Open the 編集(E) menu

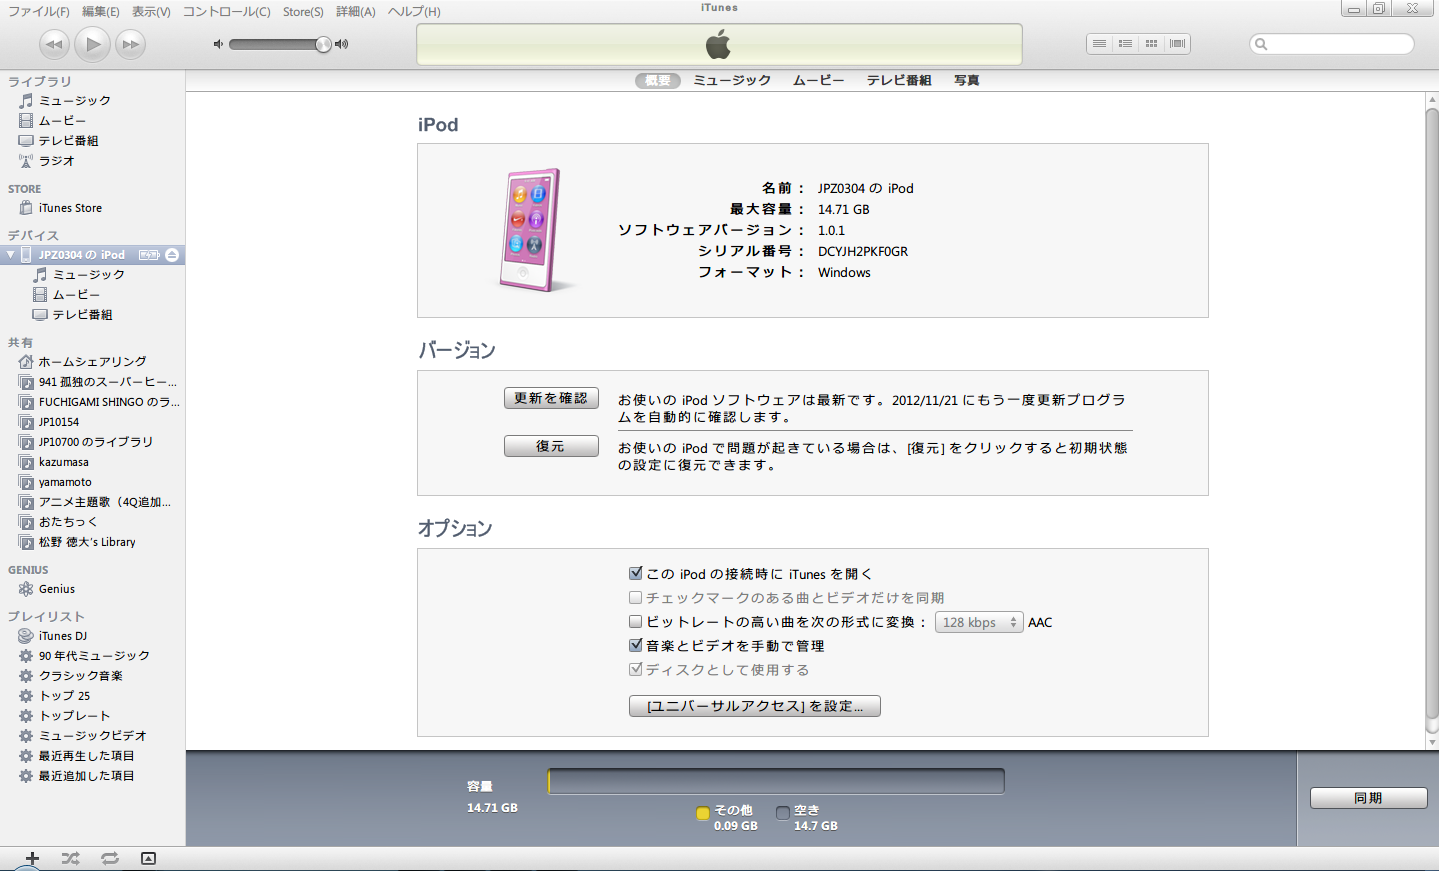coord(101,12)
